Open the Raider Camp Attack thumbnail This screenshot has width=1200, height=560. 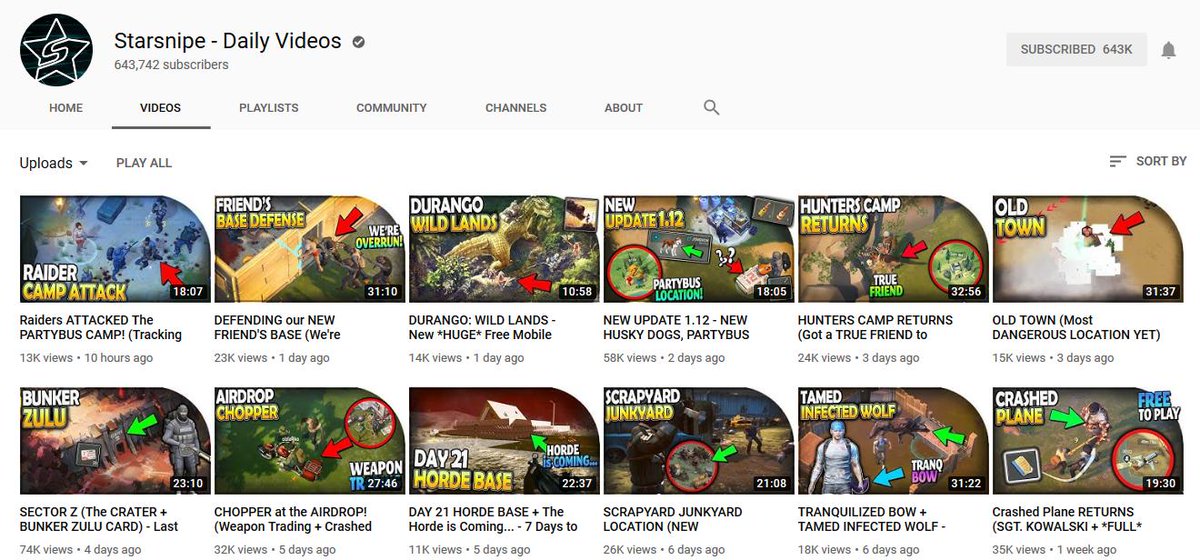coord(115,249)
